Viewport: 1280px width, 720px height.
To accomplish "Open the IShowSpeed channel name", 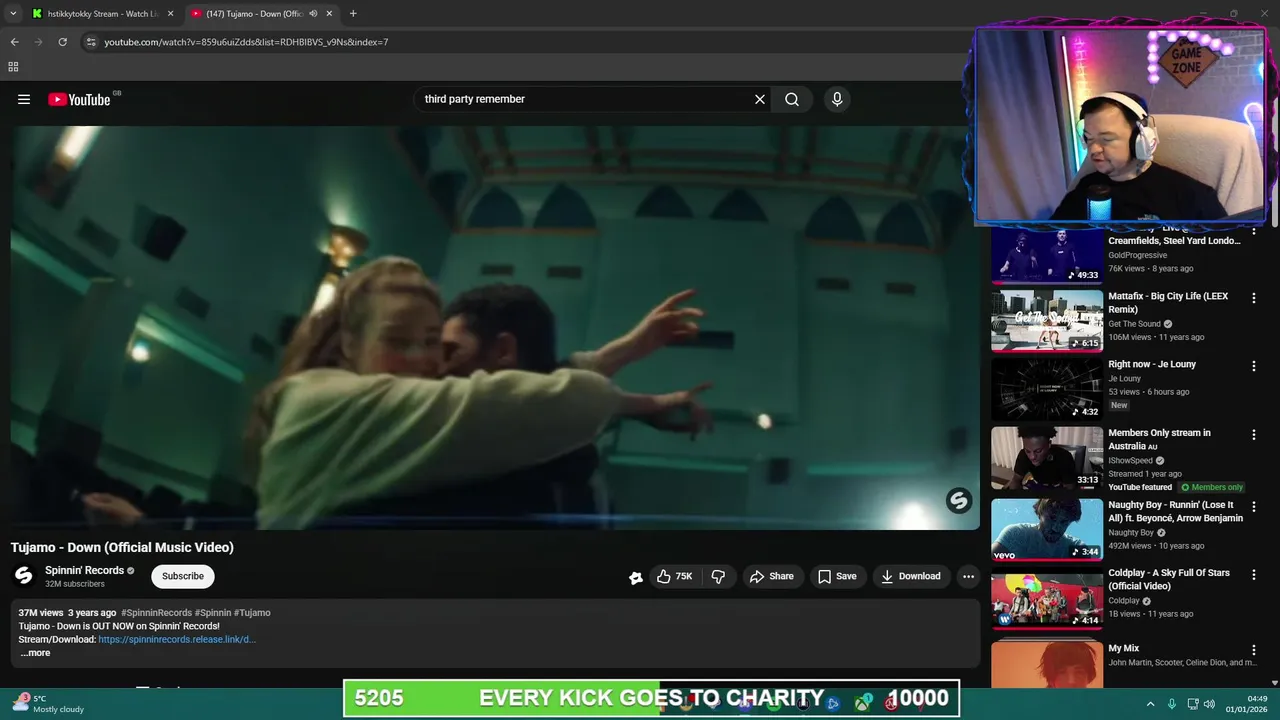I will [x=1131, y=461].
